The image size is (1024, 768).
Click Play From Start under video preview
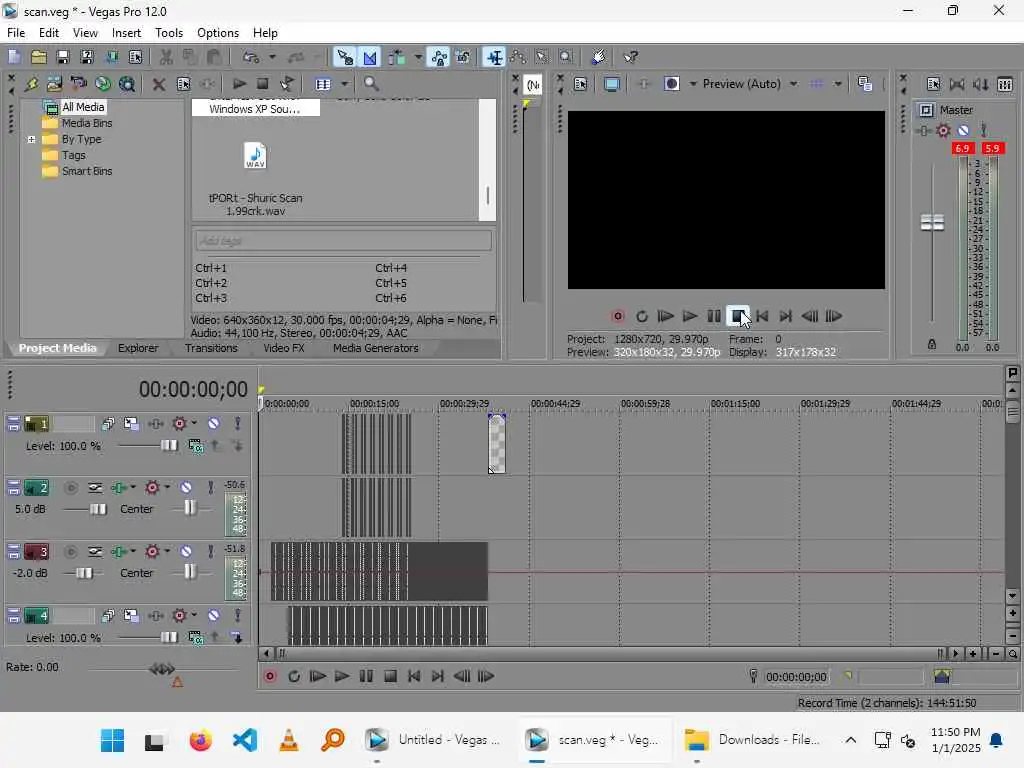665,316
